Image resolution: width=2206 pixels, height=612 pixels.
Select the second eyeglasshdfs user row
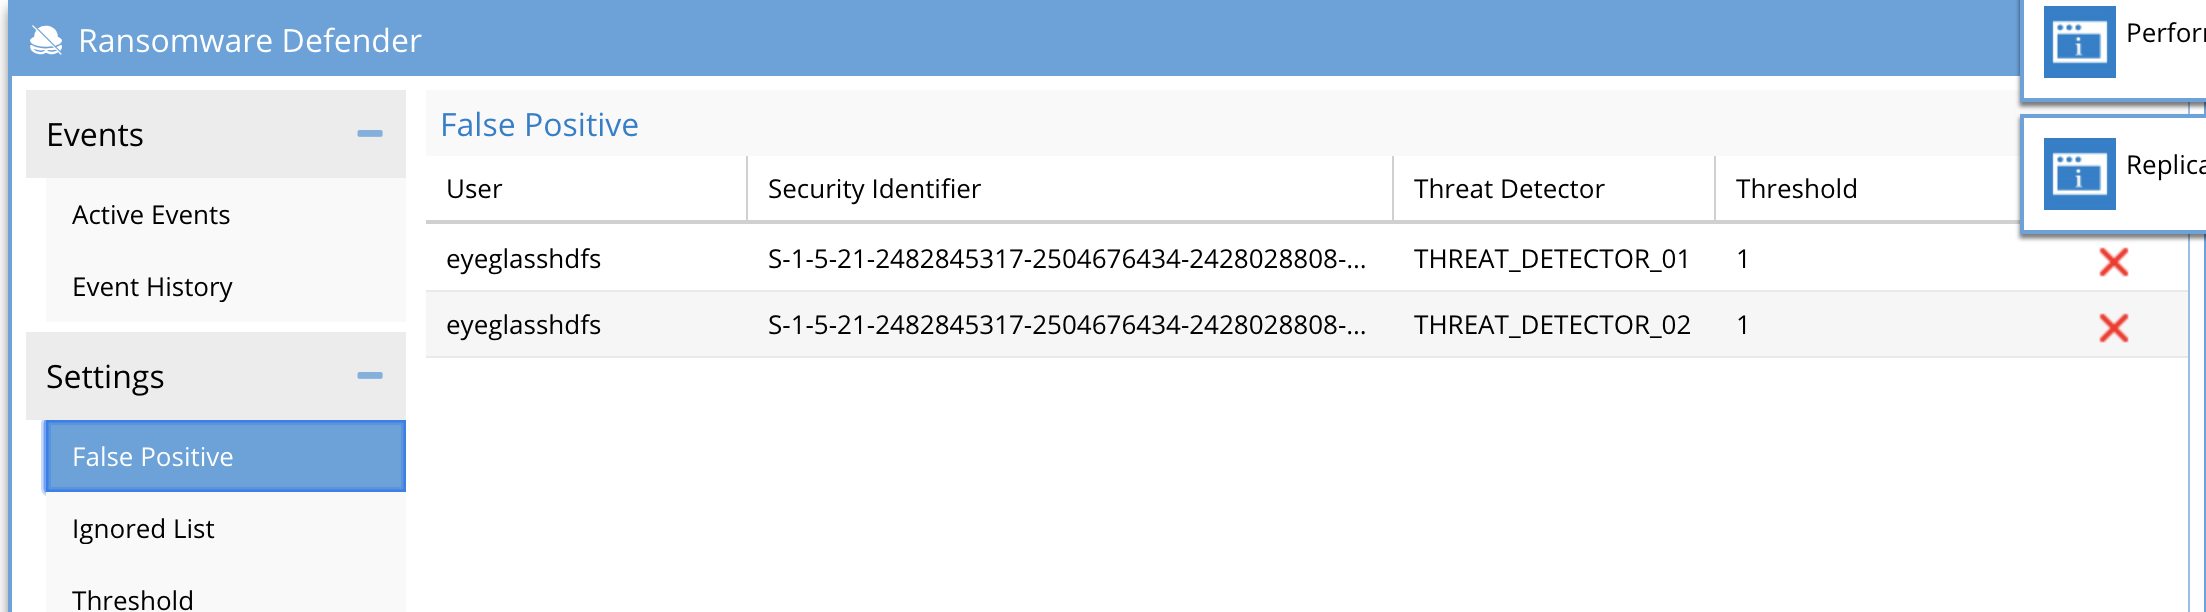click(x=523, y=325)
